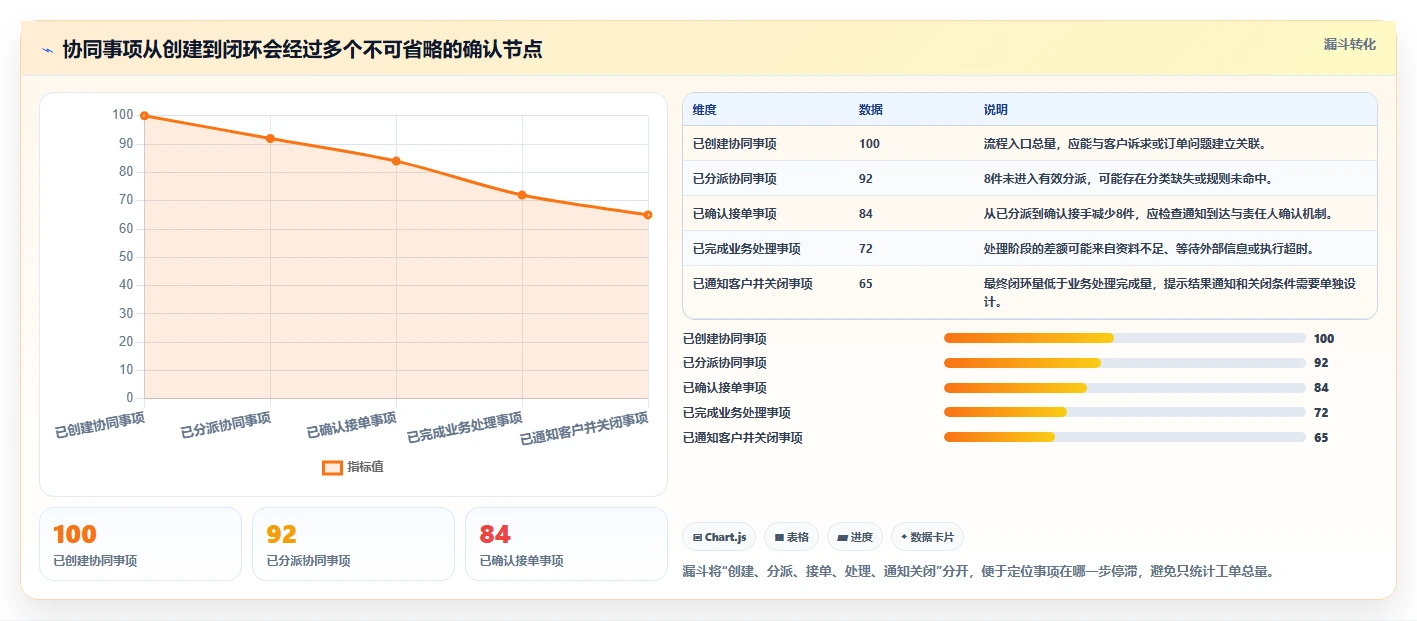1417x621 pixels.
Task: Click the x-axis label 已分派协同事项
Action: point(226,426)
